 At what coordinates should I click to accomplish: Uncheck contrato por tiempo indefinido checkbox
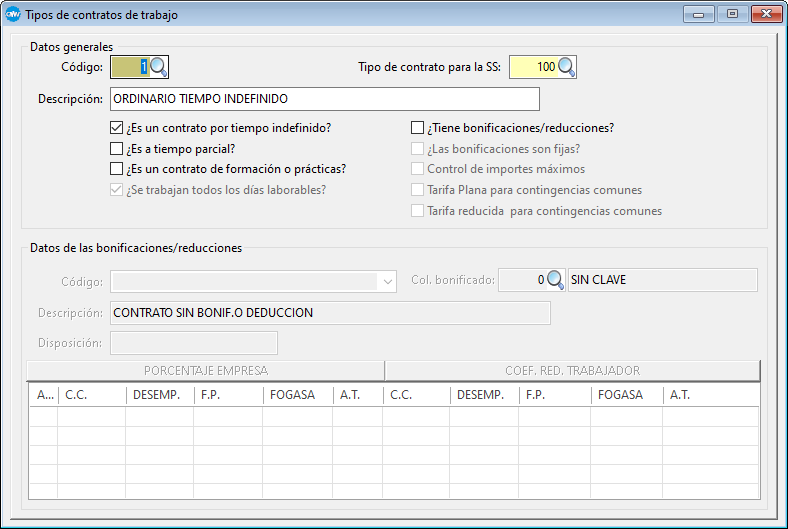click(x=117, y=128)
